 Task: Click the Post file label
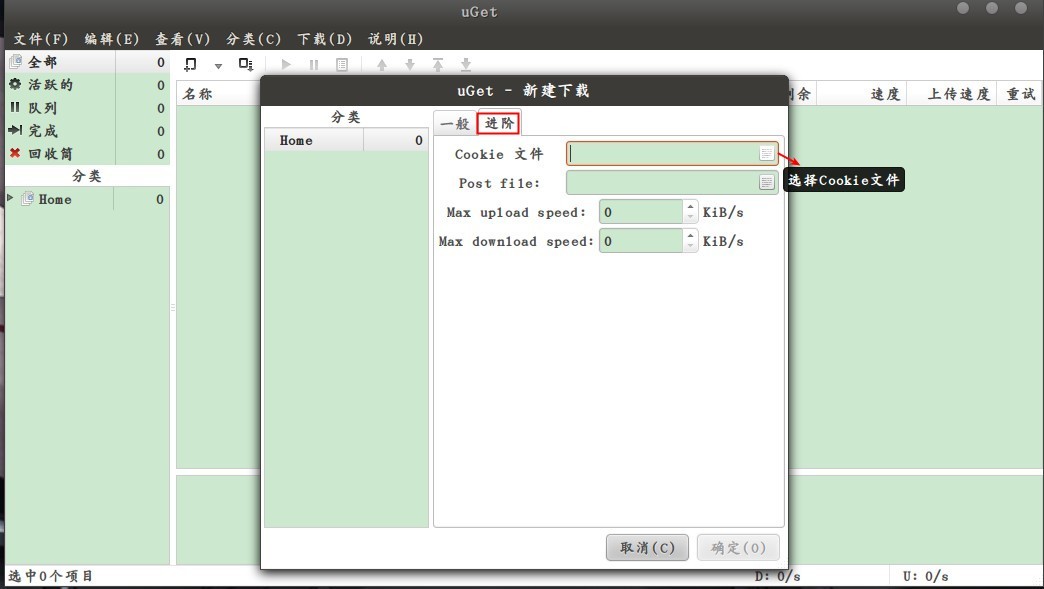tap(499, 184)
